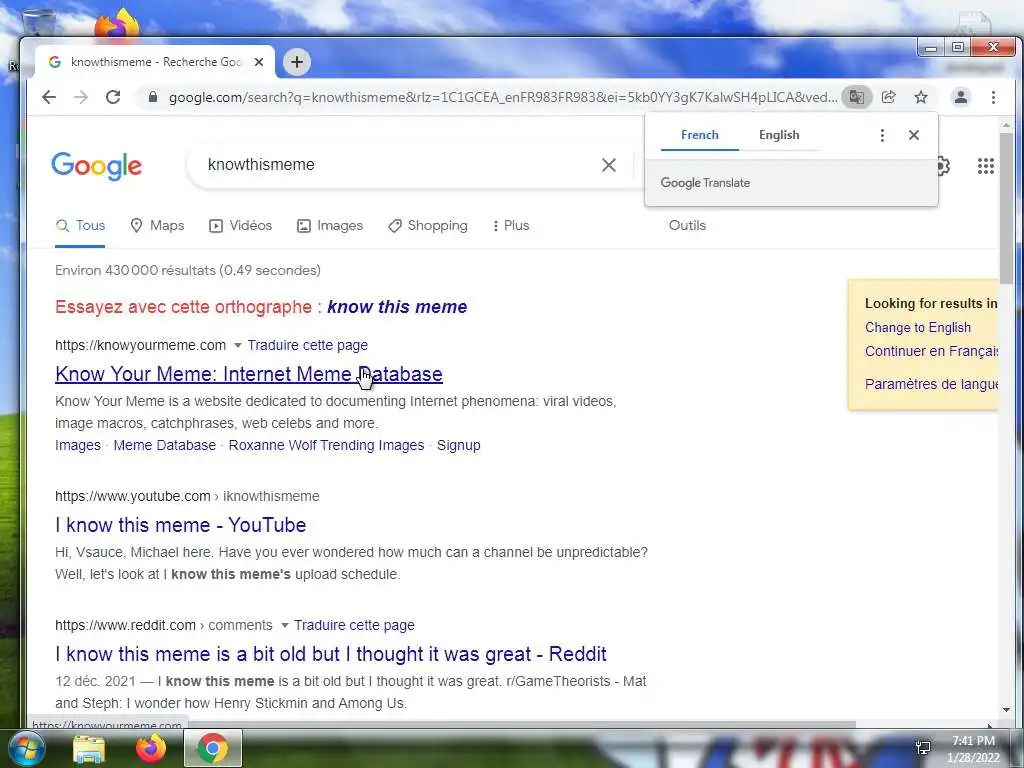The width and height of the screenshot is (1024, 768).
Task: Select the Tous search tab
Action: (x=80, y=226)
